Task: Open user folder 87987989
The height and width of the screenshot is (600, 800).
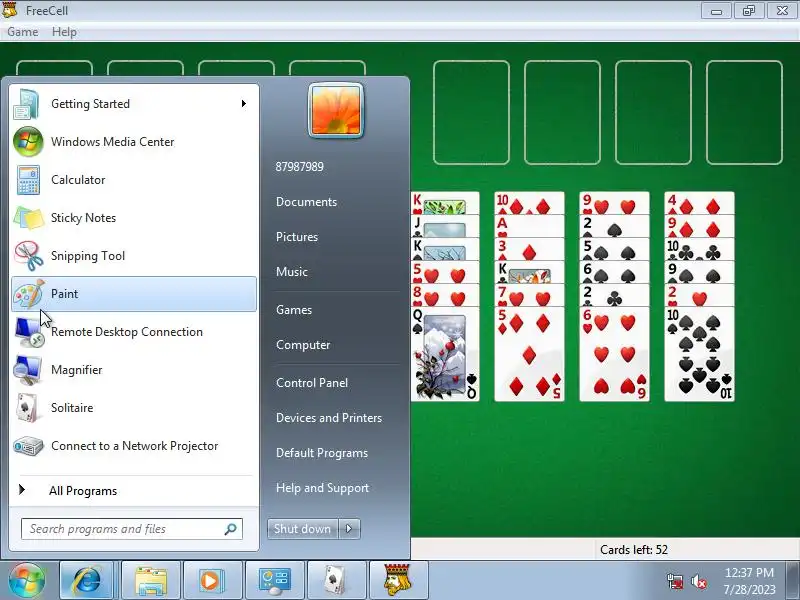Action: click(x=299, y=166)
